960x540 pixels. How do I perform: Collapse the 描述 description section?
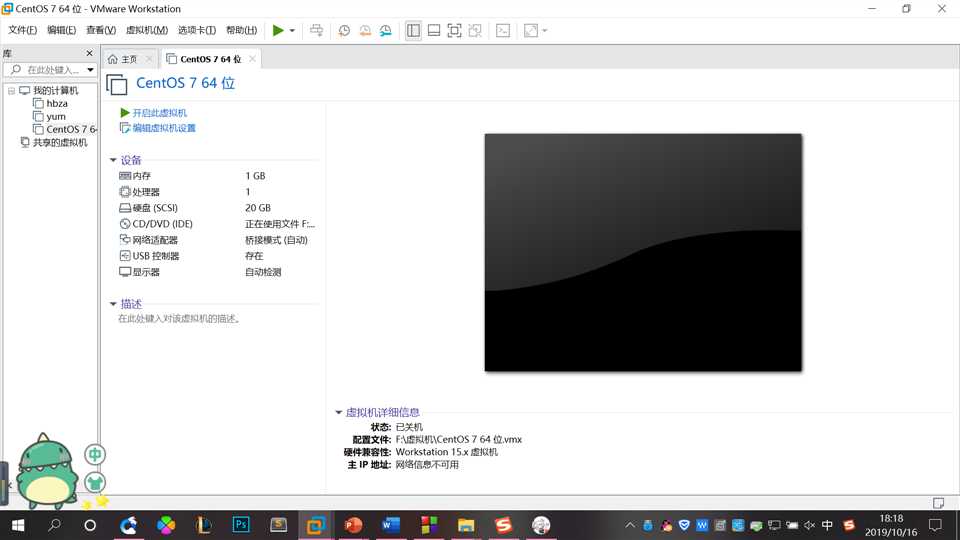coord(113,304)
